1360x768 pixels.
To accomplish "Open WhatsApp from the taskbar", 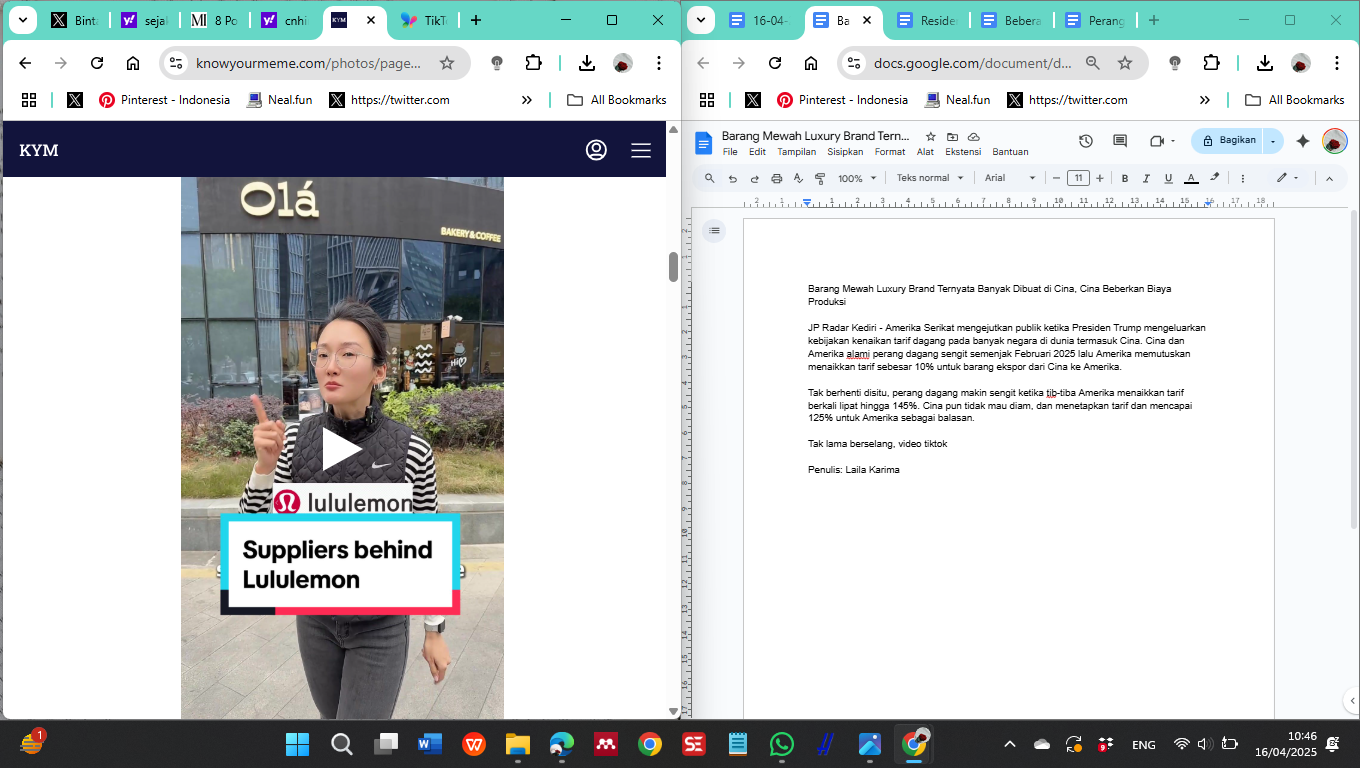I will [781, 744].
